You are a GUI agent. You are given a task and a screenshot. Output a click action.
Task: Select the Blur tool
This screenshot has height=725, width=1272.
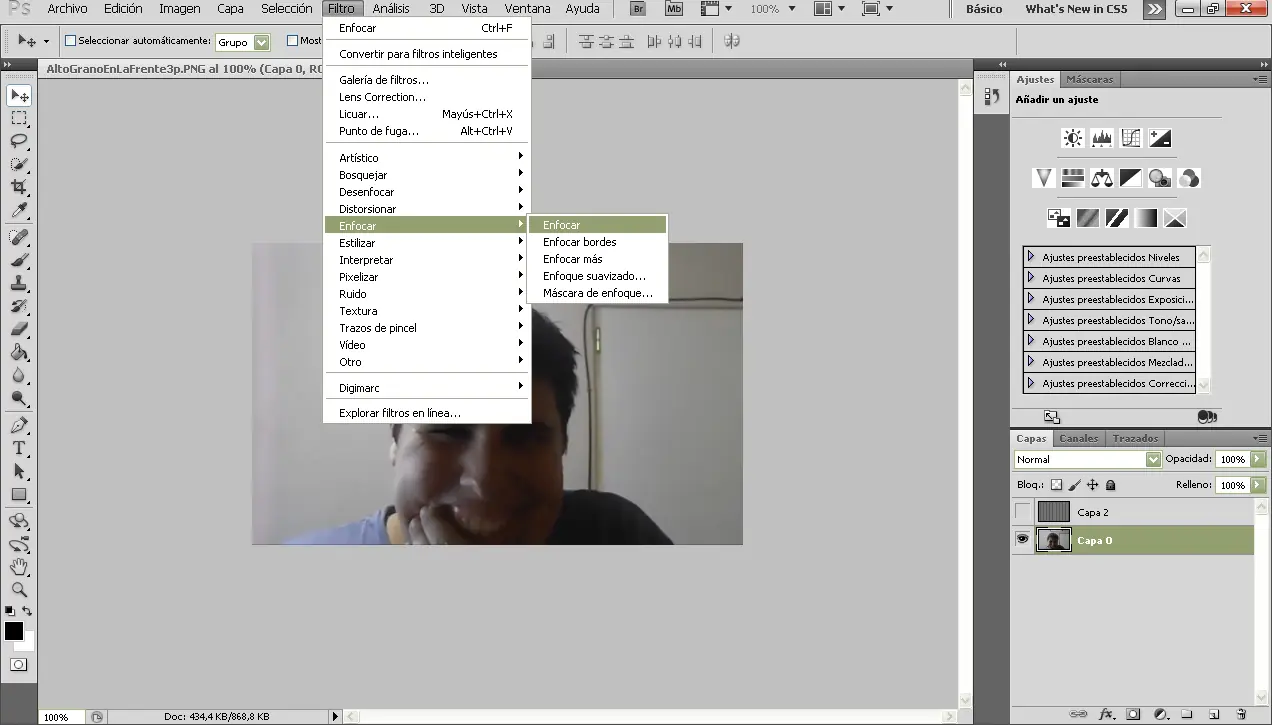pyautogui.click(x=19, y=375)
